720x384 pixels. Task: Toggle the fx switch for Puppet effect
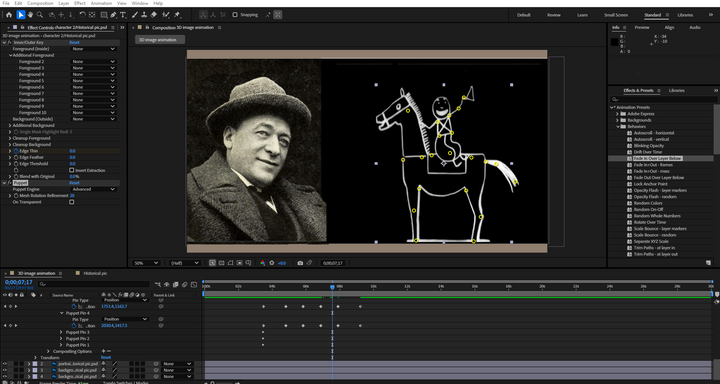coord(10,183)
